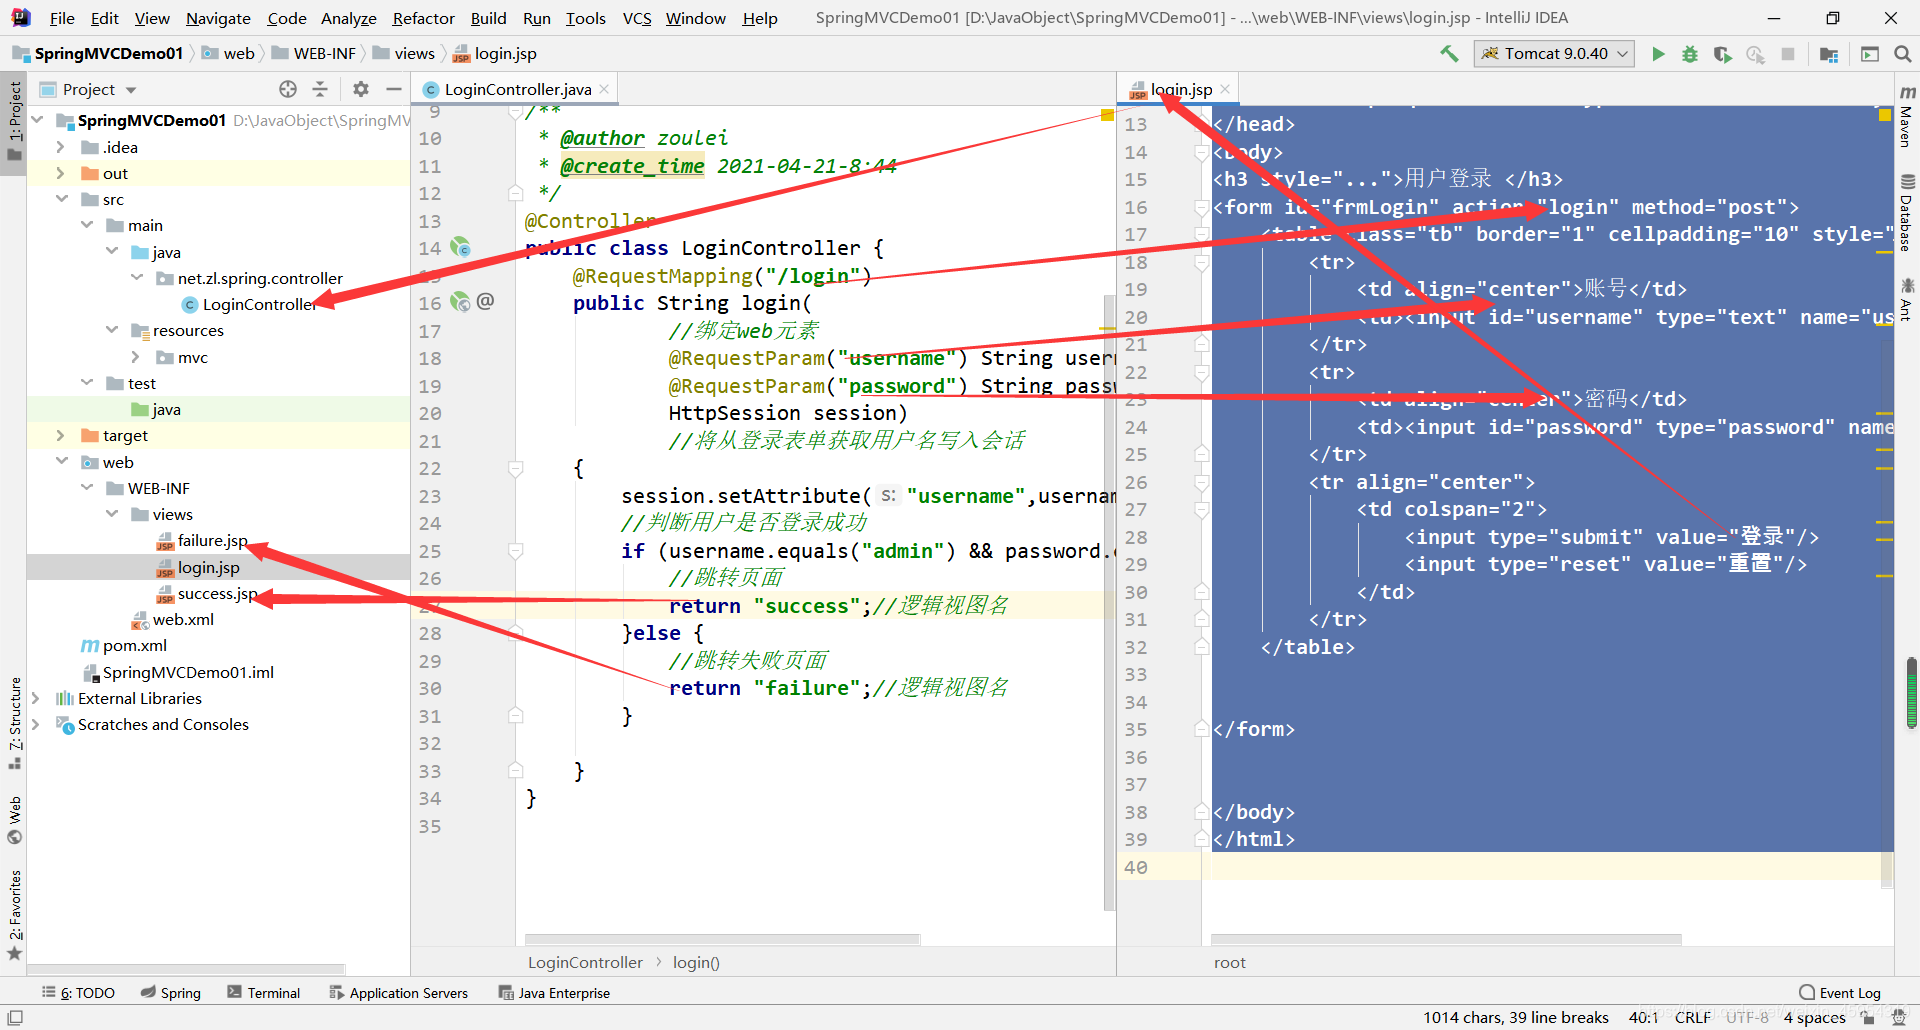Open the Maven tool window
Screen dimensions: 1920x1030
click(1907, 118)
